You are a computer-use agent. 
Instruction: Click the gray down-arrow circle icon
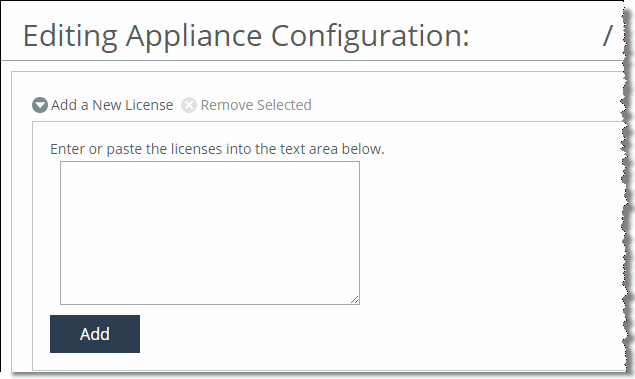[x=40, y=105]
